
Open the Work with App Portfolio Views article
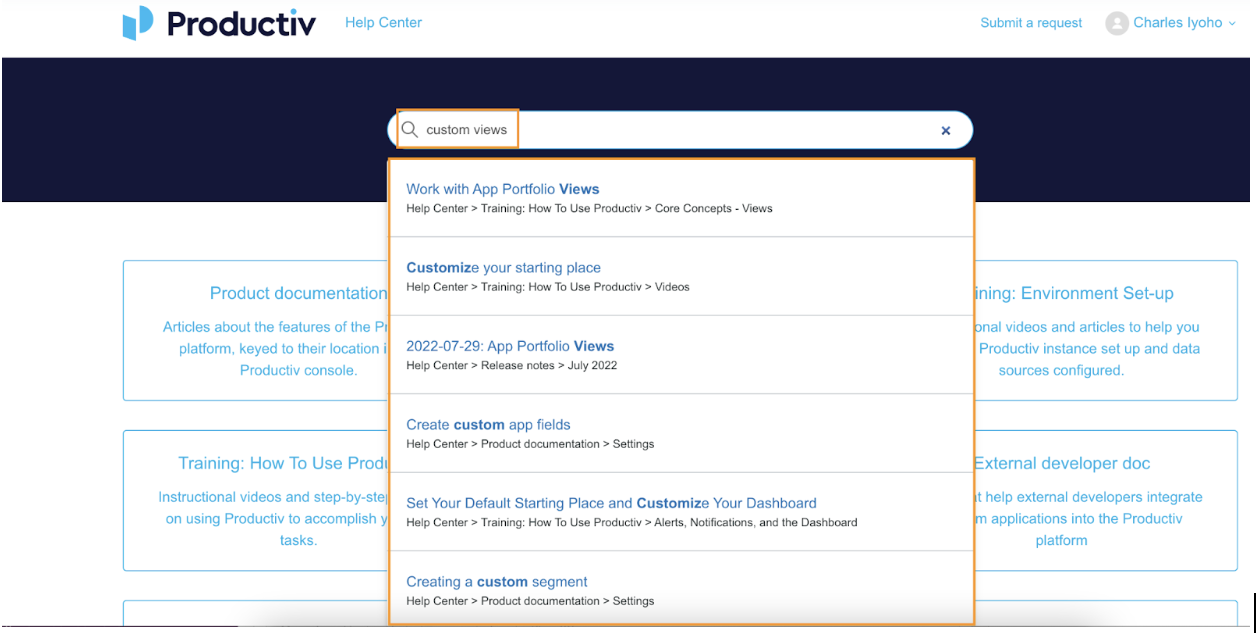coord(502,189)
